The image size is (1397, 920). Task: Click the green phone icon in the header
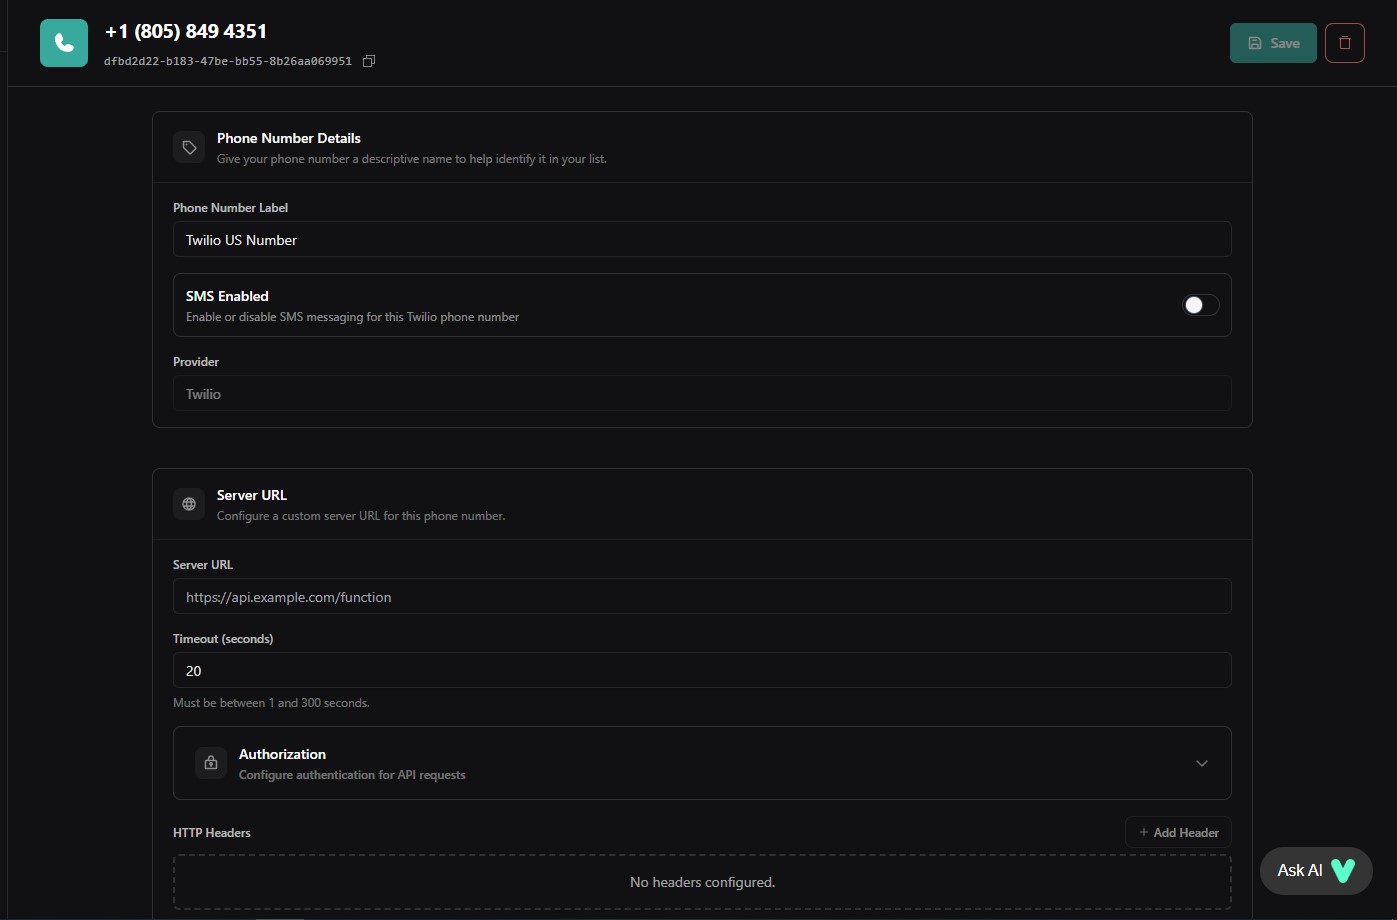tap(64, 43)
